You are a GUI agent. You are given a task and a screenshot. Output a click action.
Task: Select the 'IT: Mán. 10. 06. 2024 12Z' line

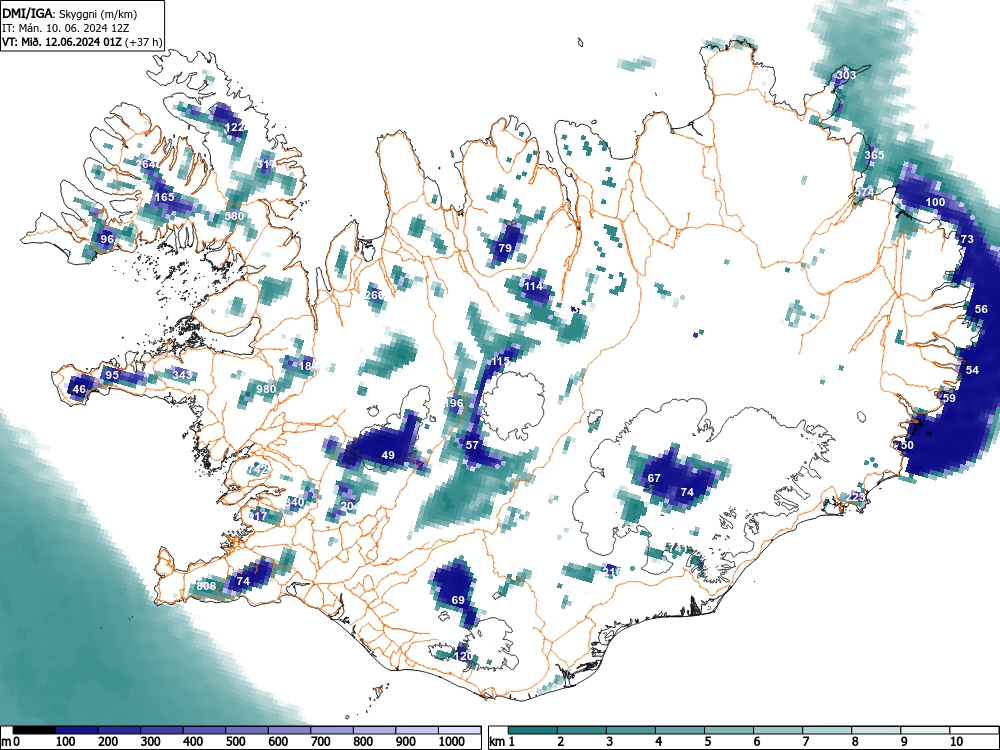tap(64, 28)
